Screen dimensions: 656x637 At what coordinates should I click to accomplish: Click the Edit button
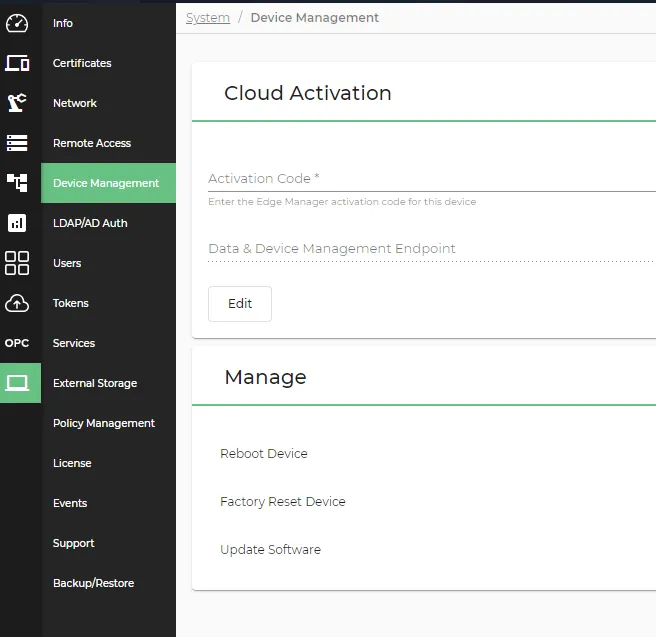[240, 304]
